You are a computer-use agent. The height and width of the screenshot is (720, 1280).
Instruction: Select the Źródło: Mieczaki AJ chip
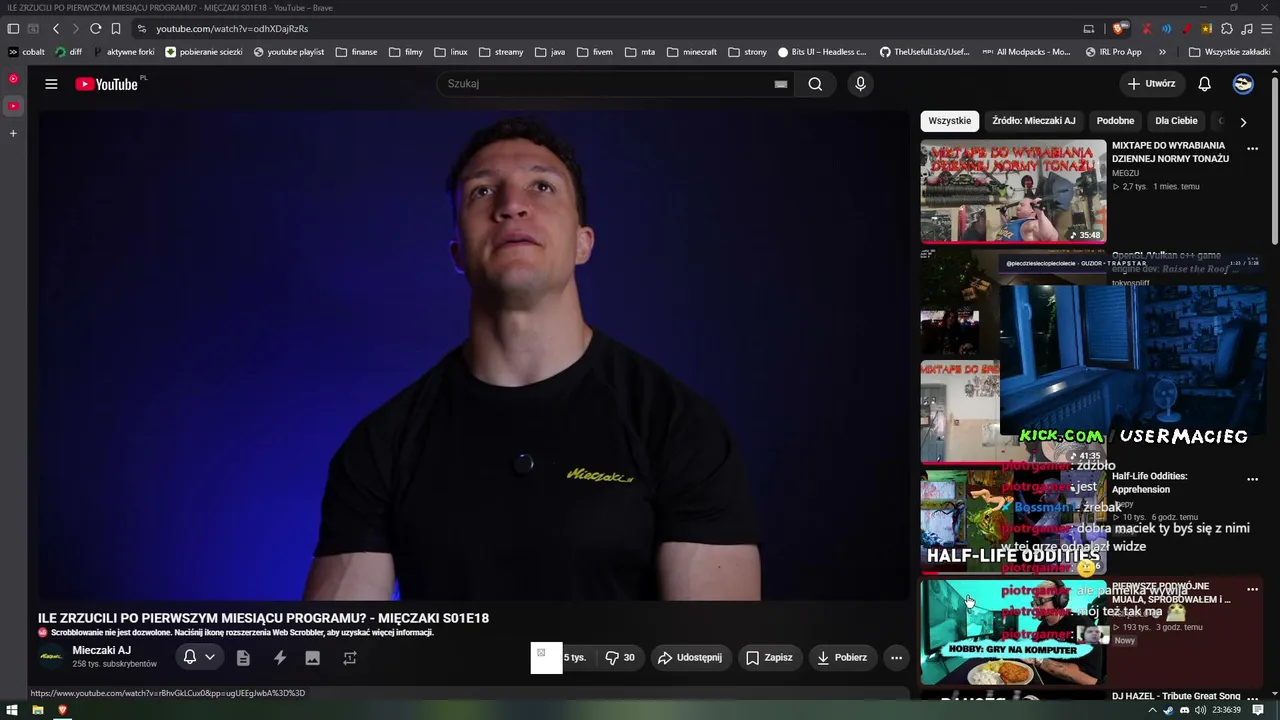[1034, 121]
